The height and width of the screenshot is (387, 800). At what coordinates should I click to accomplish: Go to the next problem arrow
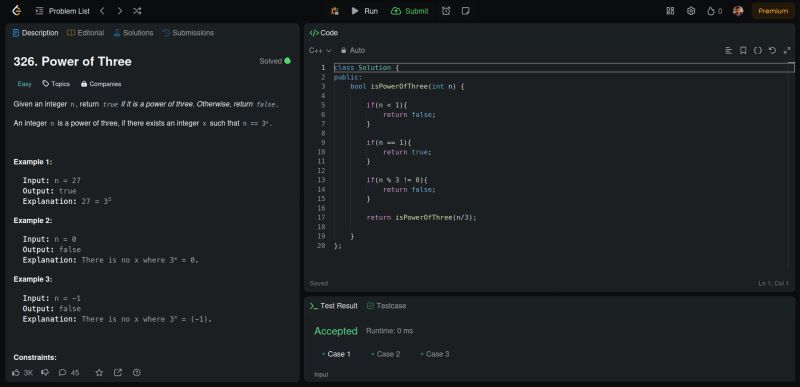click(x=119, y=11)
